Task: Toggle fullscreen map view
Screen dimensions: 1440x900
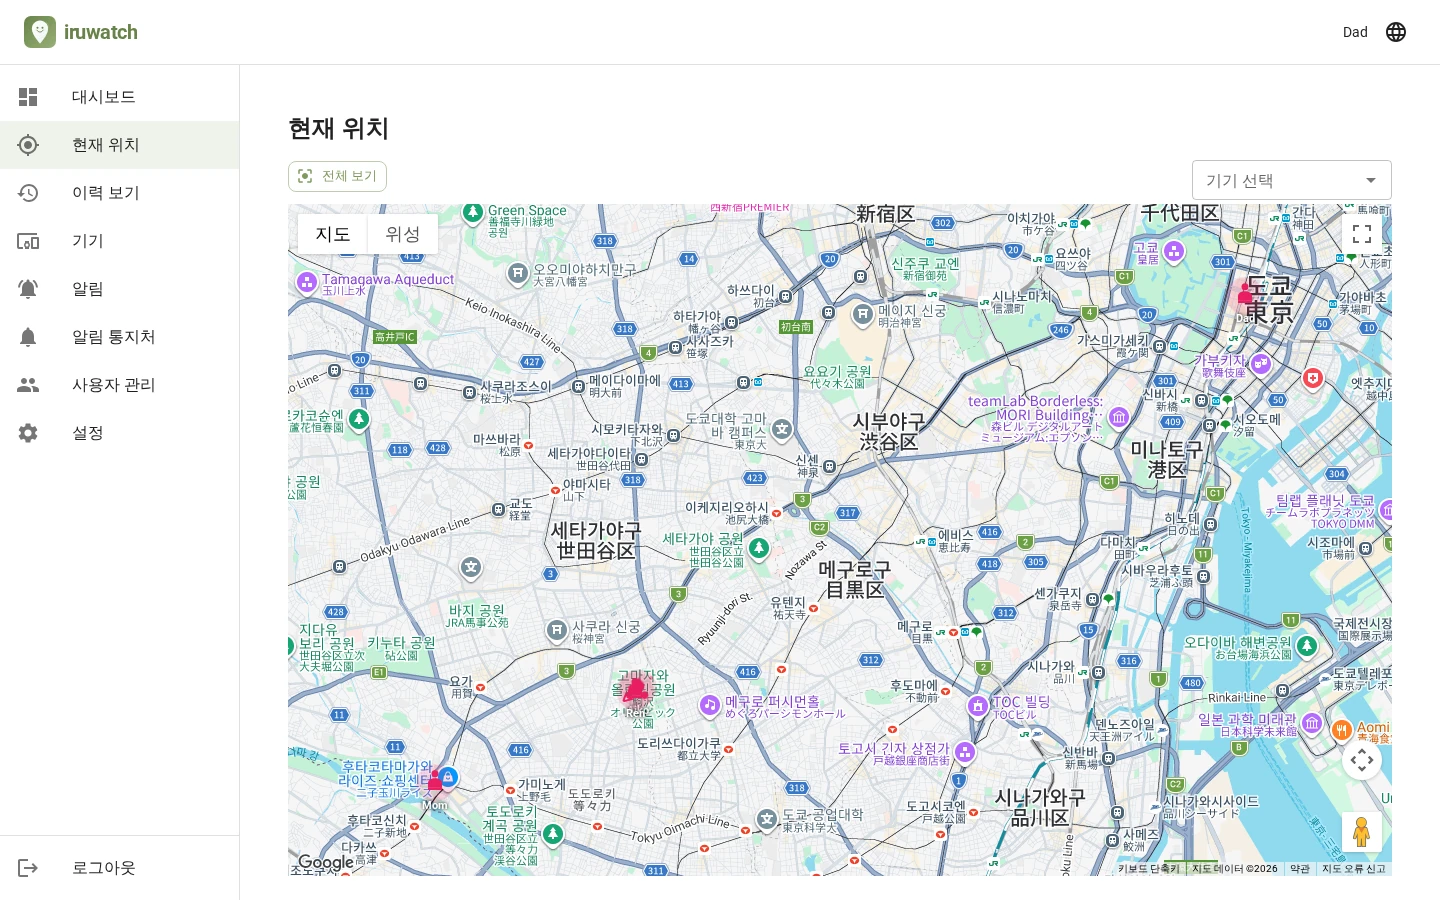Action: pyautogui.click(x=1362, y=234)
